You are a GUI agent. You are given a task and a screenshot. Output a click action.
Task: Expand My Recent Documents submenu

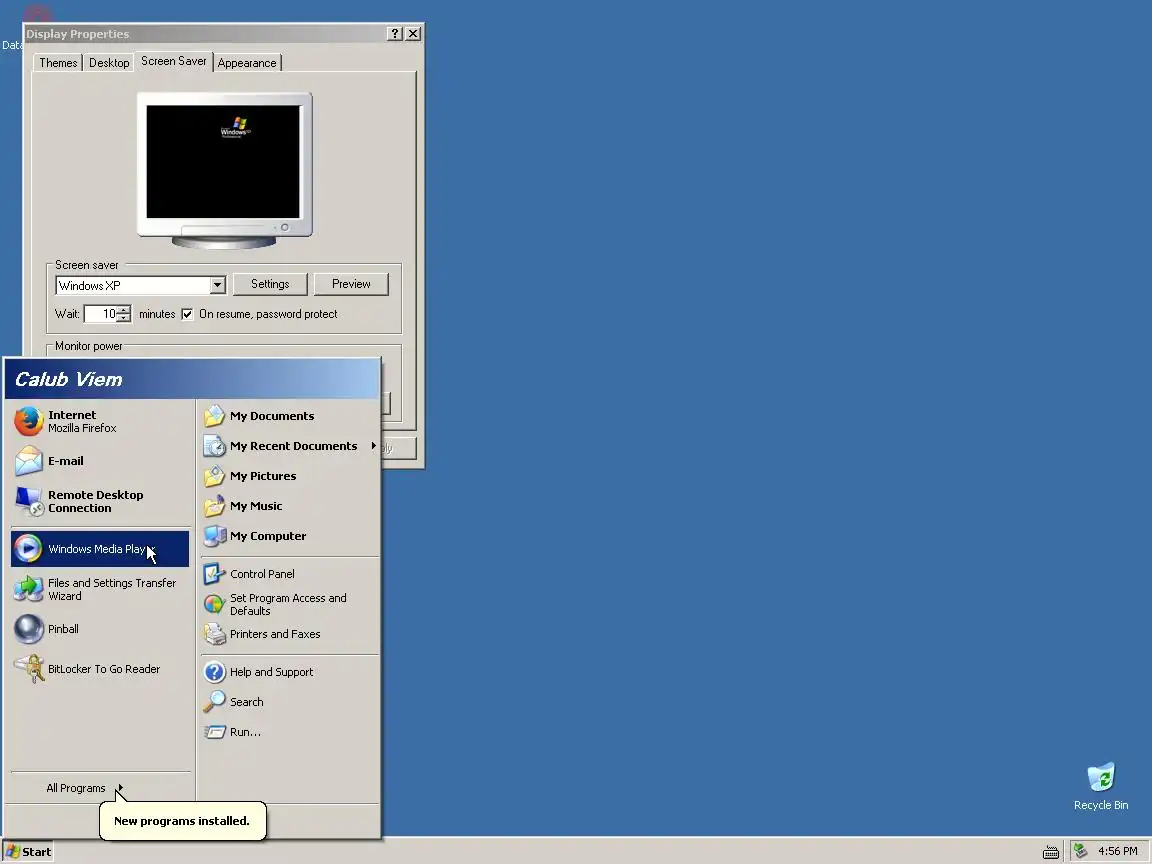(x=289, y=446)
